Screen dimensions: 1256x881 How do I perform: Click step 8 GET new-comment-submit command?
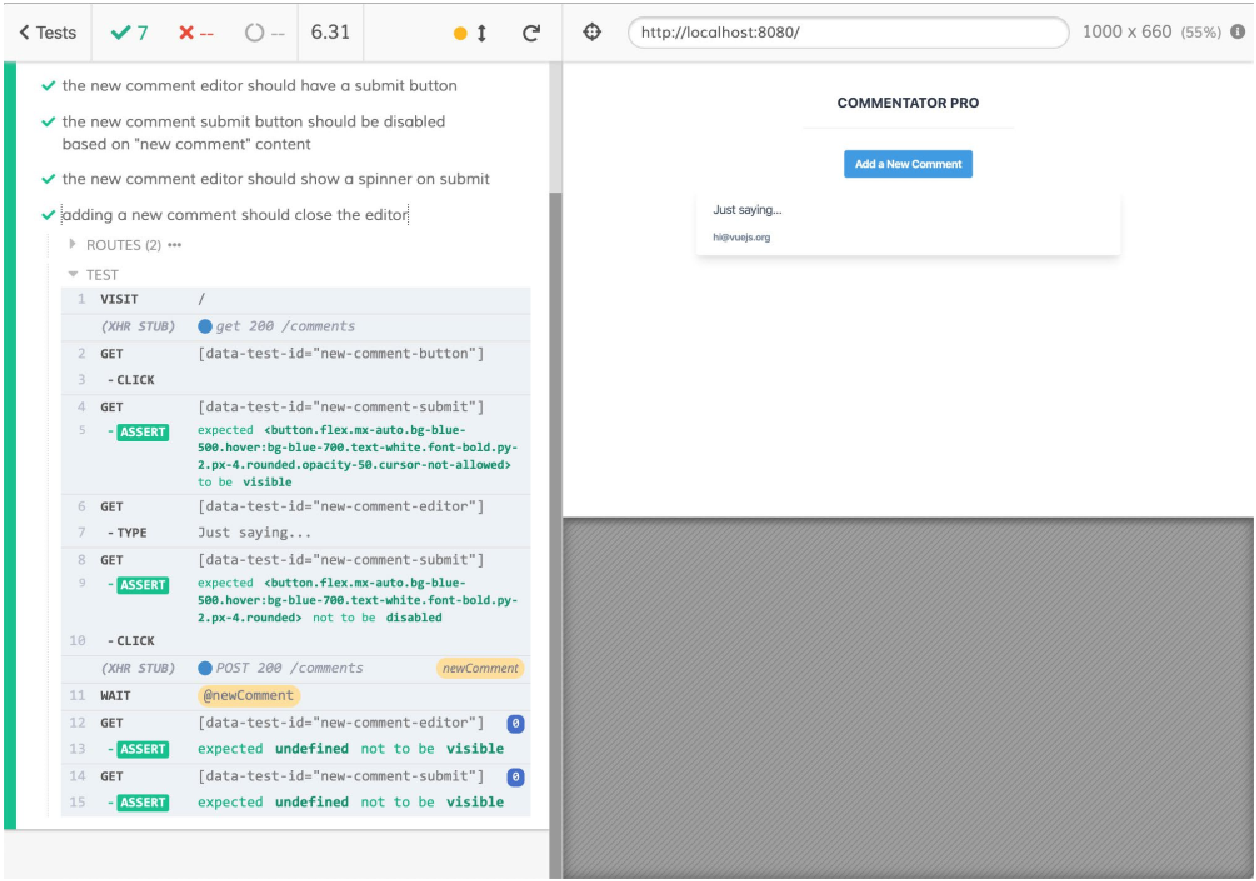pos(295,560)
